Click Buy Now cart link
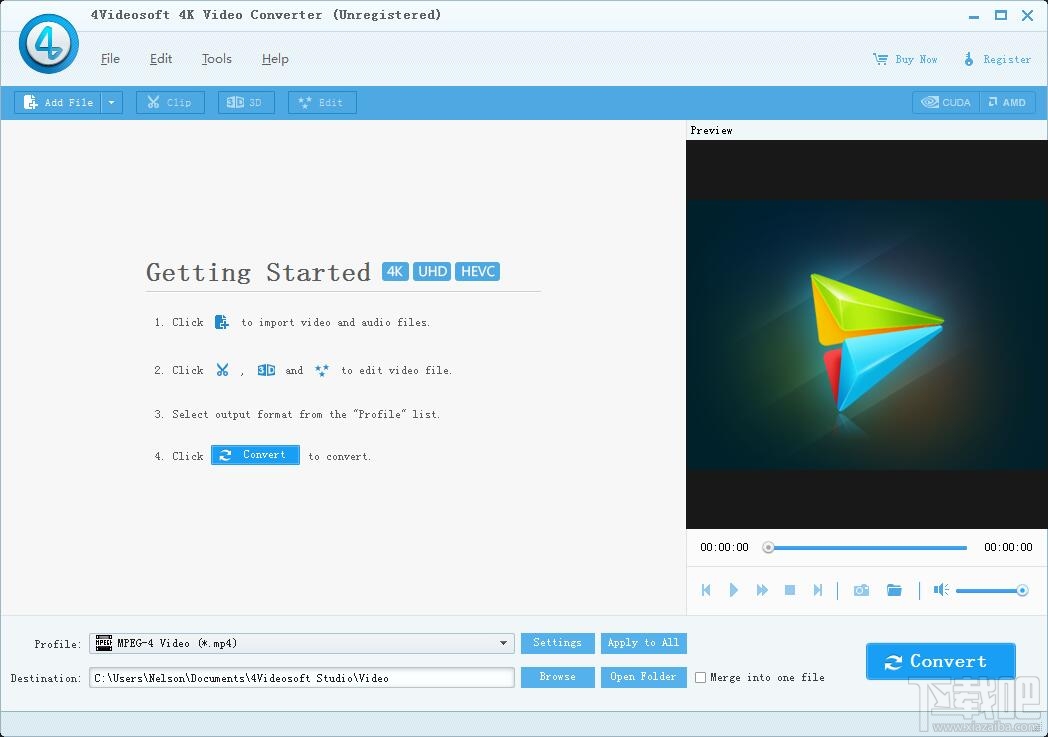The image size is (1048, 737). (x=905, y=59)
